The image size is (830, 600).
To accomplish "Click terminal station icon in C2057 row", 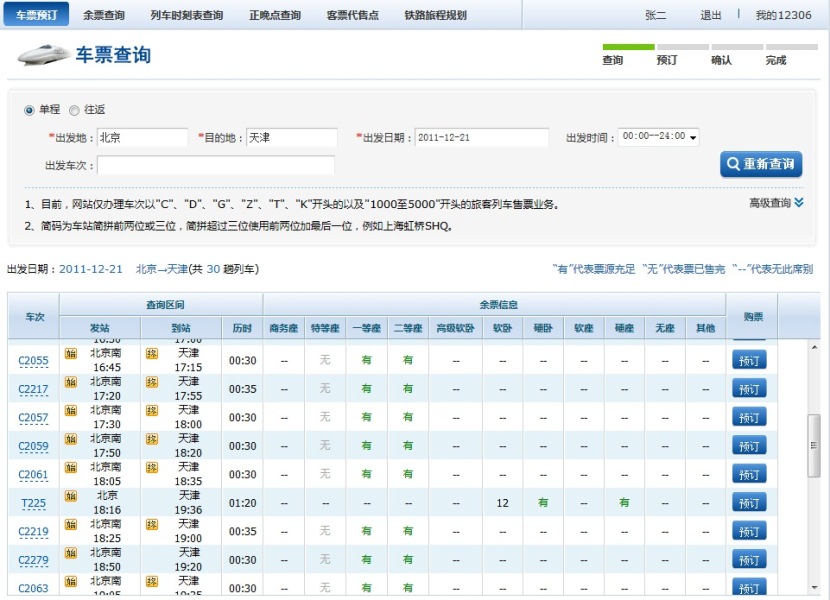I will click(152, 410).
